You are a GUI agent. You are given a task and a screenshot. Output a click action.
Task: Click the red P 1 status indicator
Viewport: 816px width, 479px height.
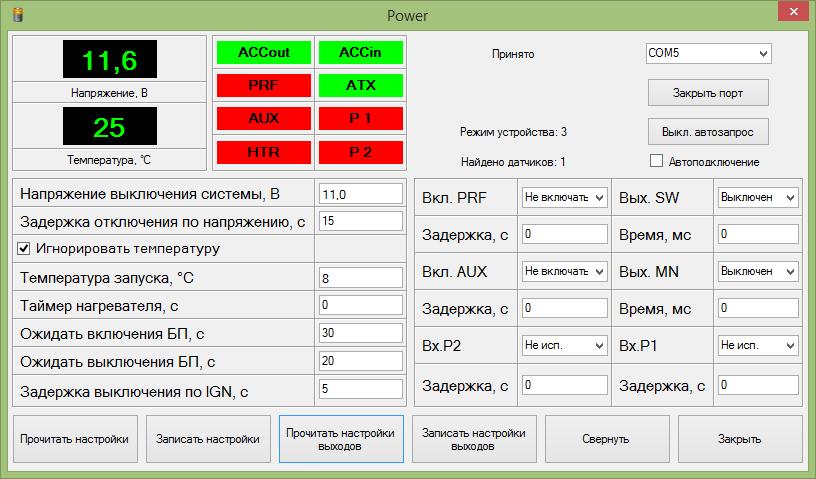coord(360,119)
